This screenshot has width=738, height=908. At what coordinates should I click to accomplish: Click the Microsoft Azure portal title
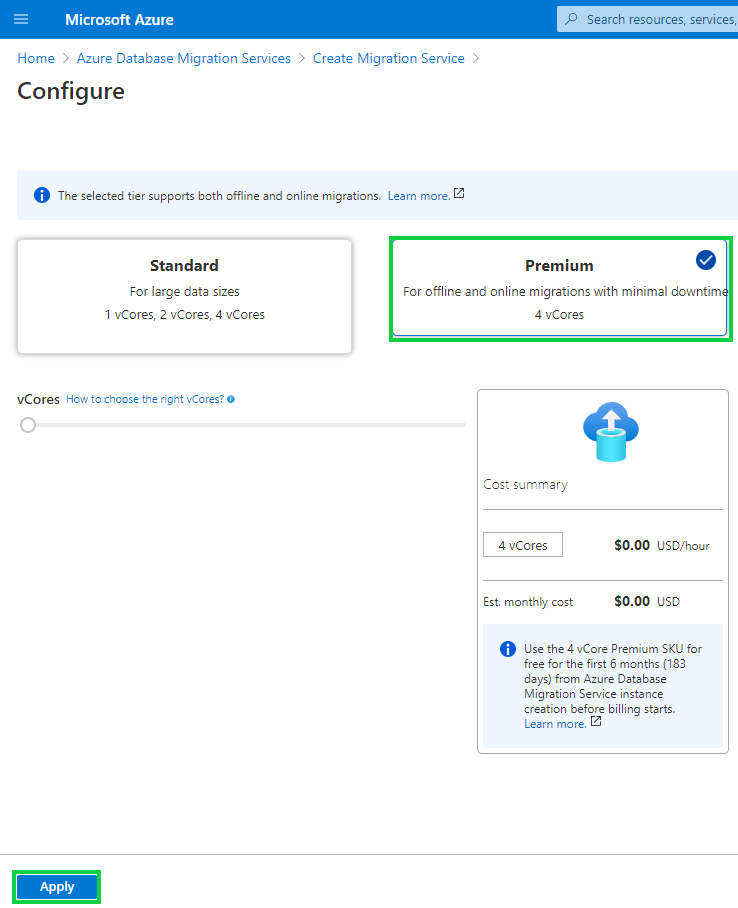119,20
